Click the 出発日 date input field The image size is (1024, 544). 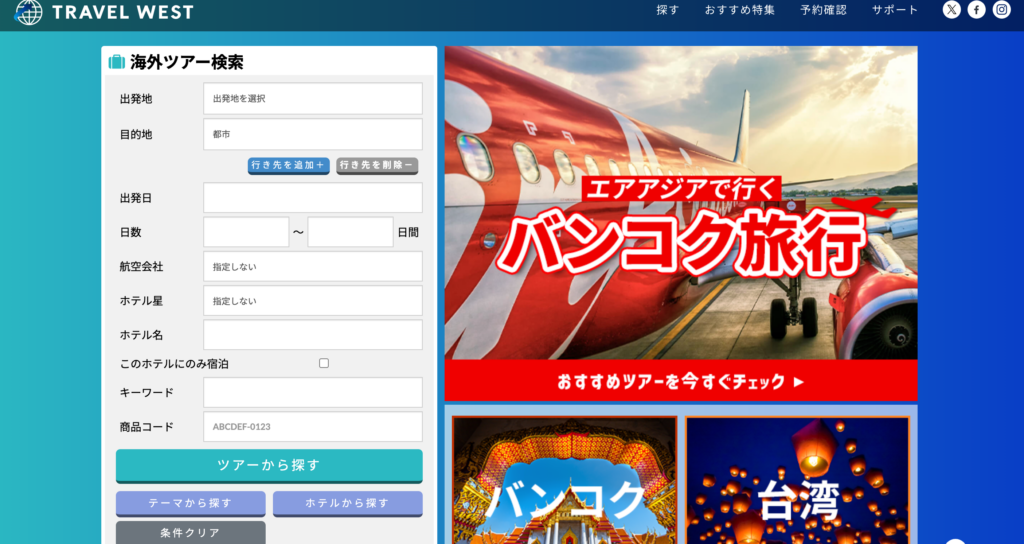(x=312, y=198)
